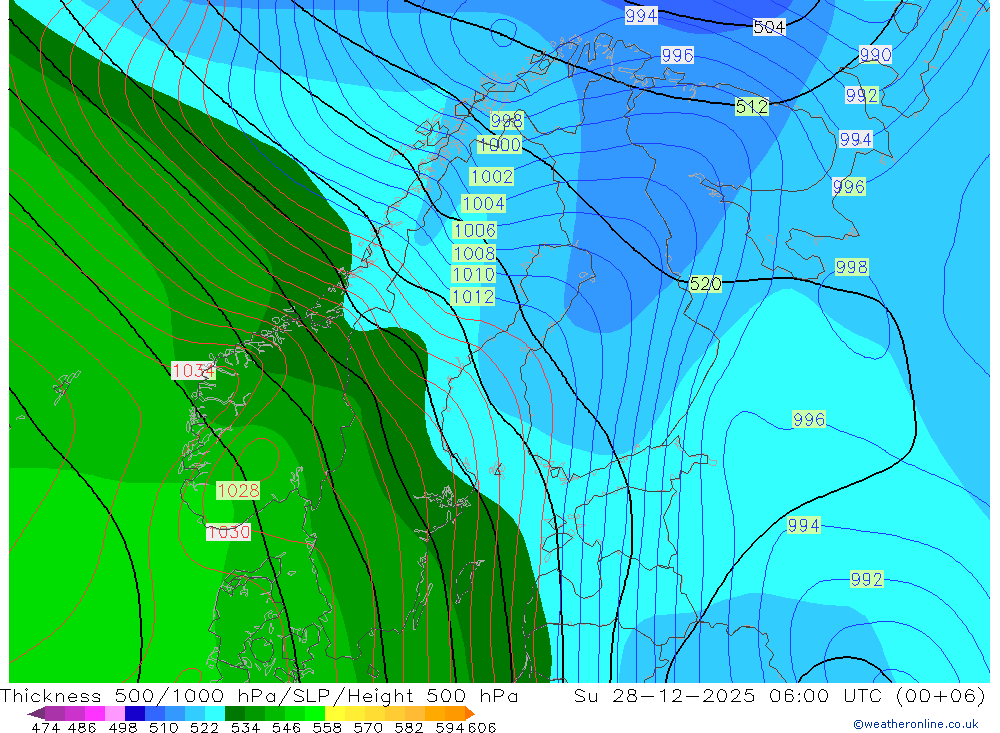The image size is (1000, 733).
Task: Click the '(00+06)' forecast offset text
Action: (940, 695)
